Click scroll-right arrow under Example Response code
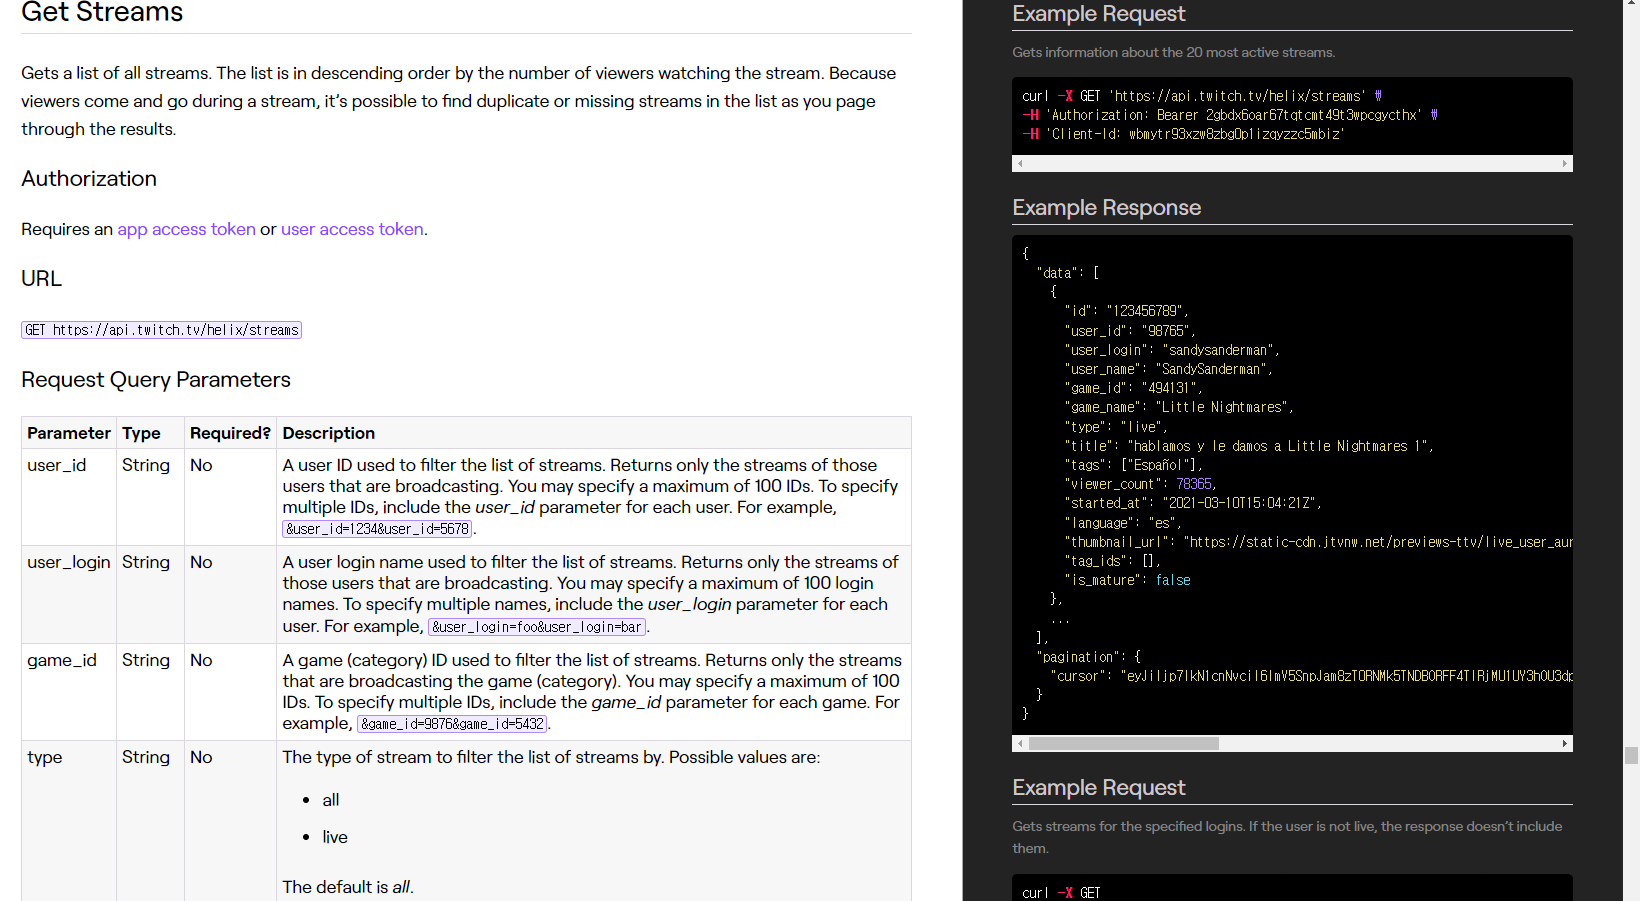 pyautogui.click(x=1565, y=743)
